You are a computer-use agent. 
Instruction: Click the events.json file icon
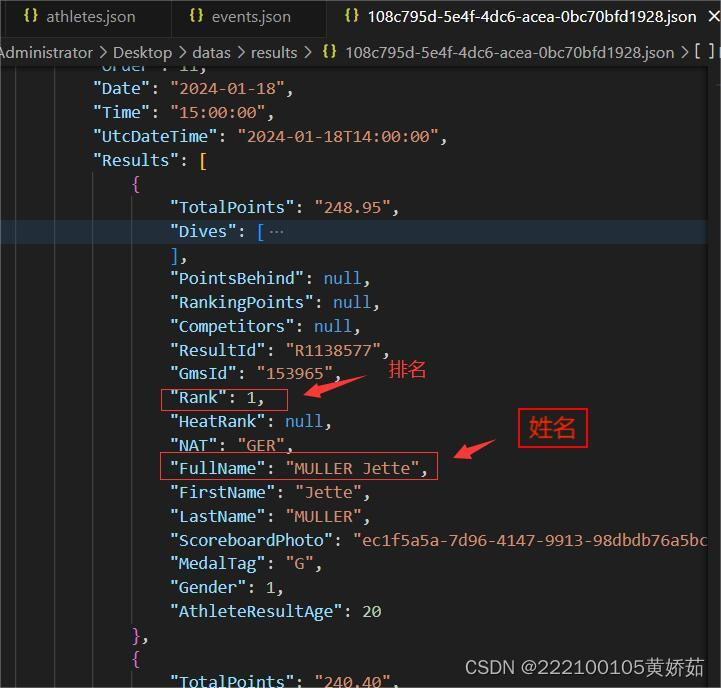(196, 16)
